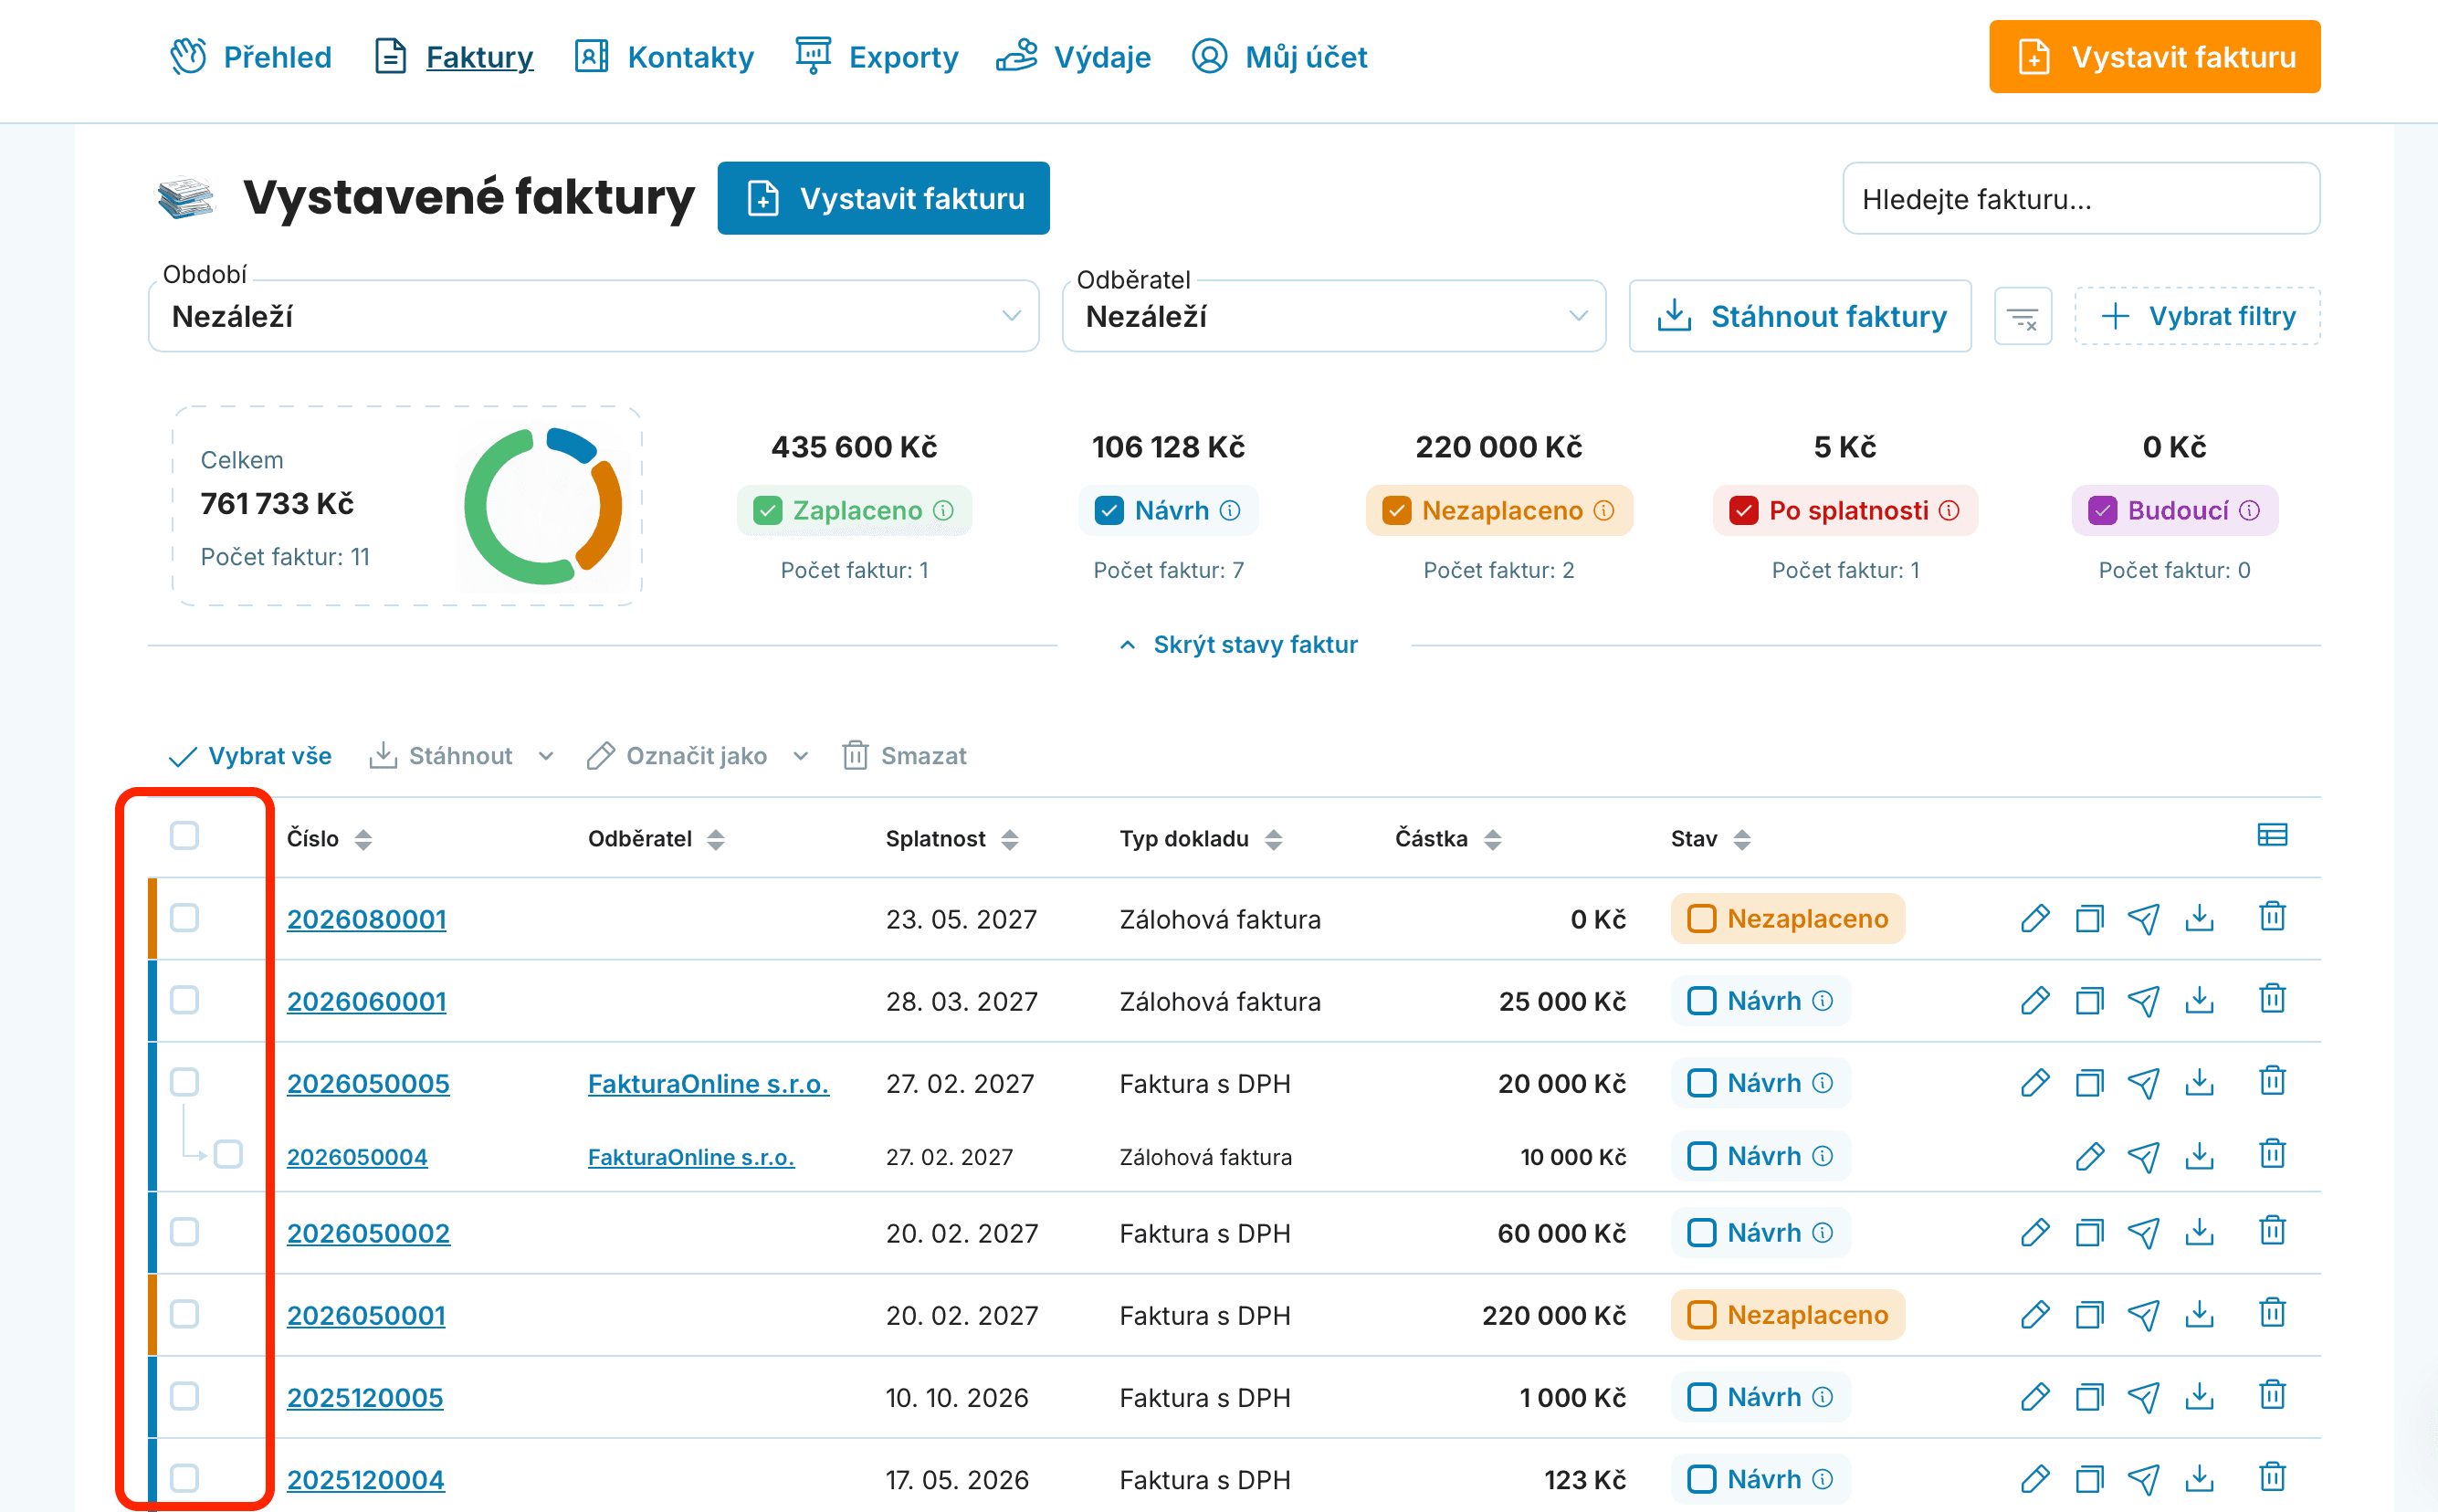Open Výdaje in top navigation
Image resolution: width=2438 pixels, height=1512 pixels.
(1073, 57)
